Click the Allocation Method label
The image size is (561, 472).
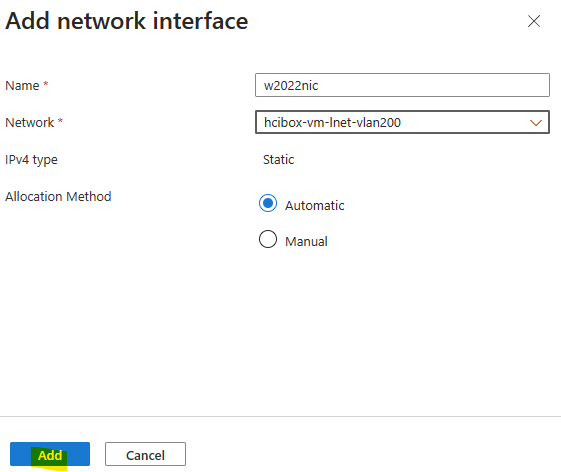[x=58, y=196]
